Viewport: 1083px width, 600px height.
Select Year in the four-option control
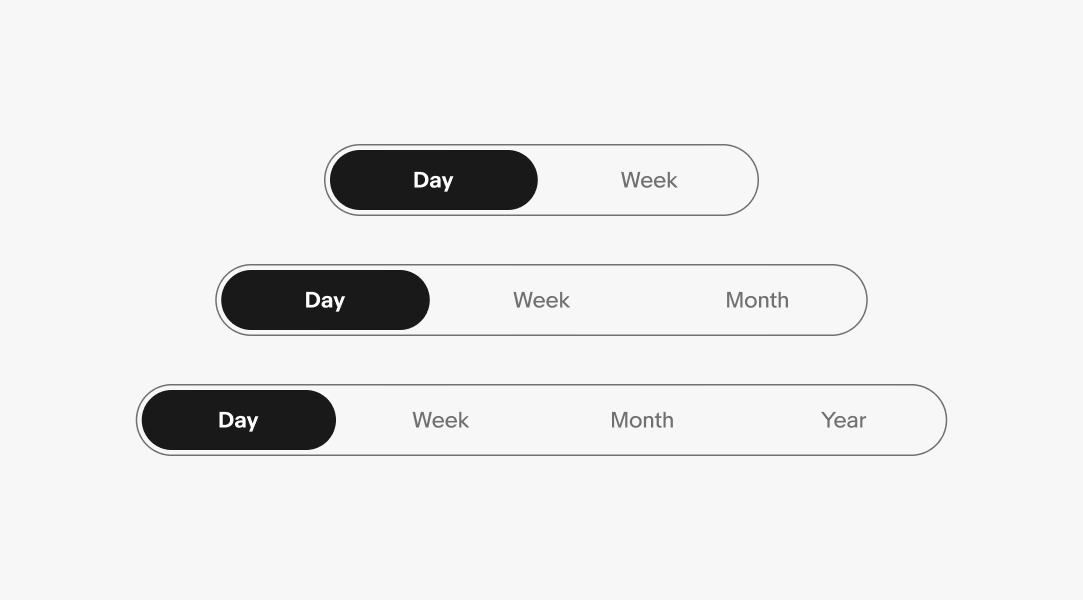tap(843, 420)
